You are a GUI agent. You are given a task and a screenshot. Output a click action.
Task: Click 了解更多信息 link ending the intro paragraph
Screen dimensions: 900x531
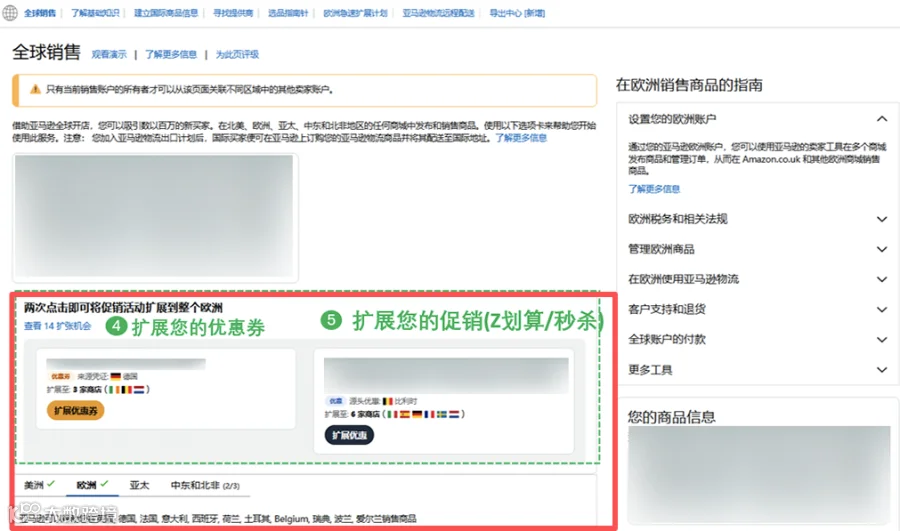(x=521, y=138)
